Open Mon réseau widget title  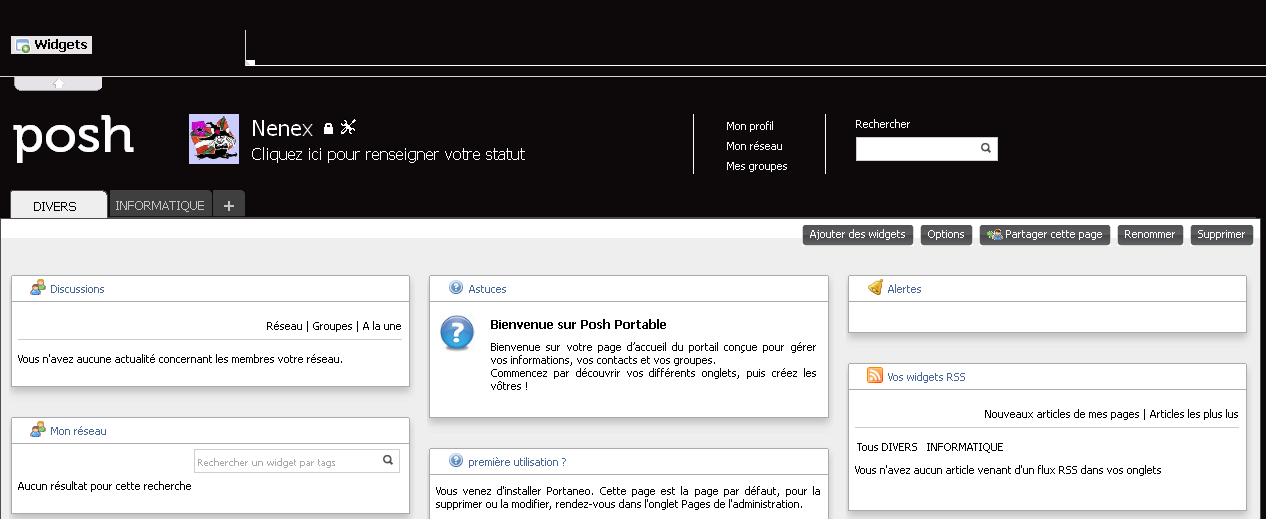[x=78, y=431]
